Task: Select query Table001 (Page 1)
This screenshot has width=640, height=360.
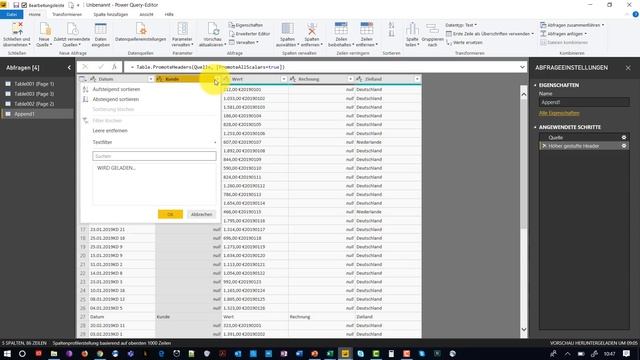Action: [34, 84]
